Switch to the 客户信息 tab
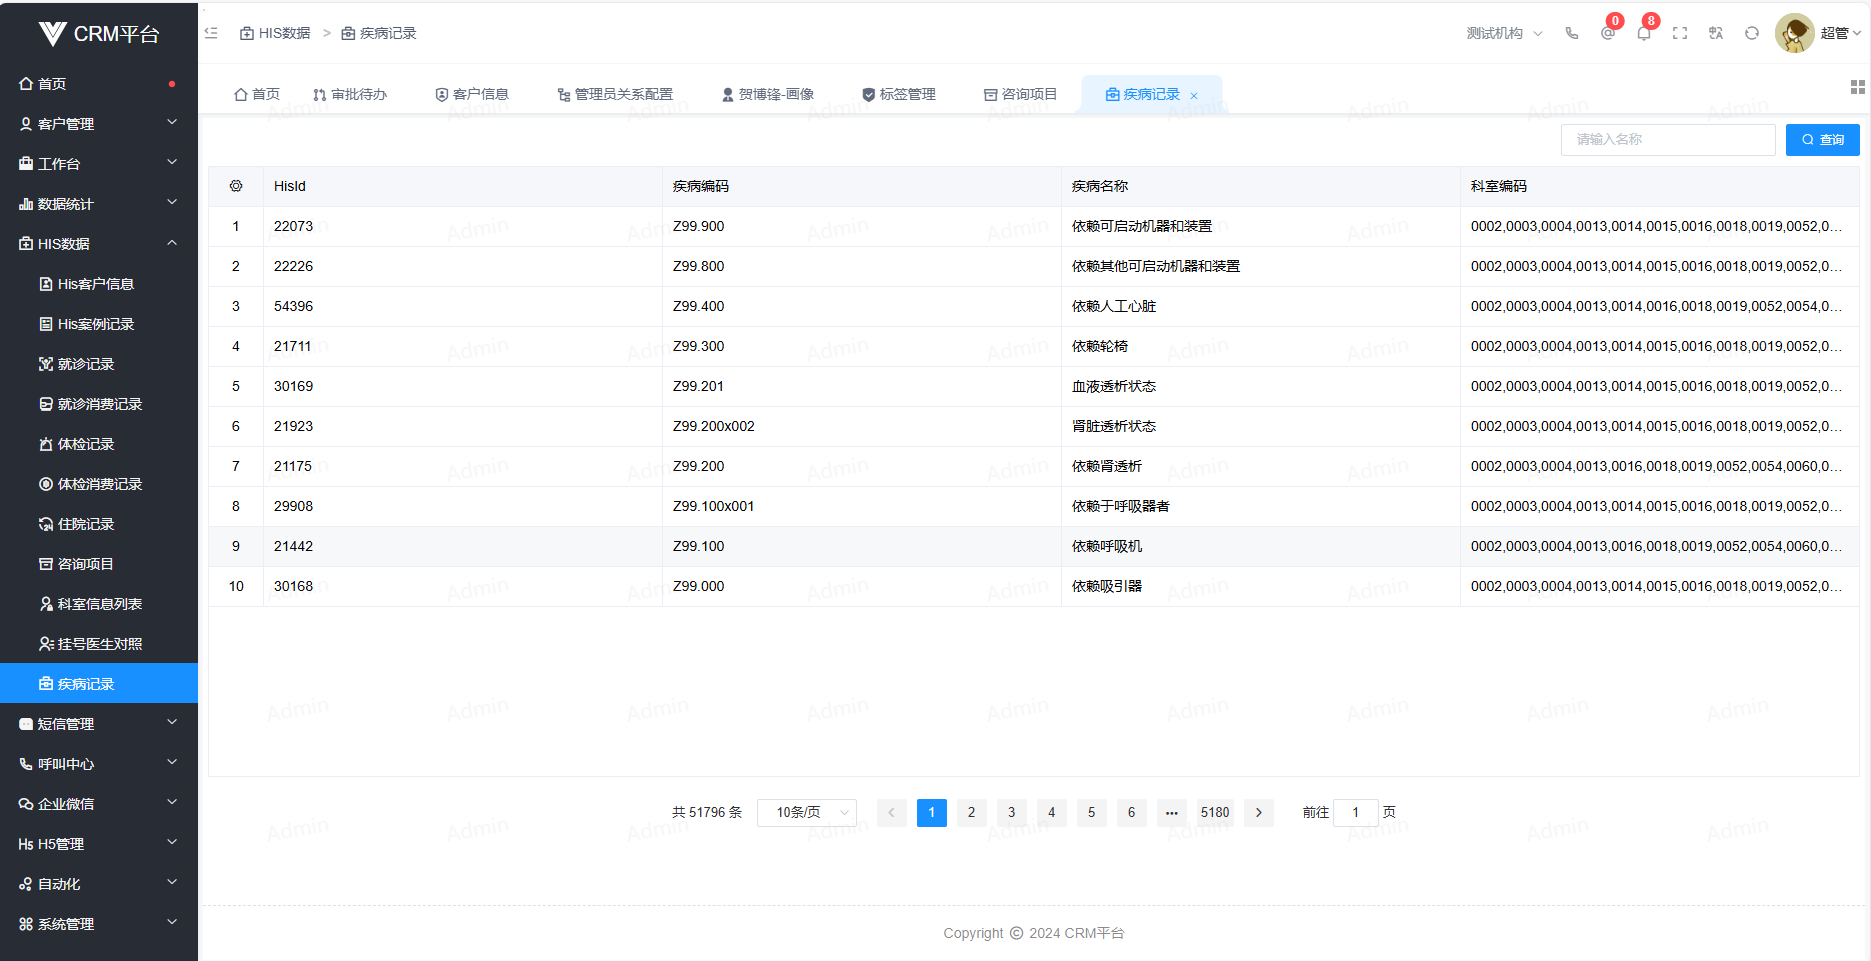Screen dimensions: 1871x961 [x=472, y=94]
